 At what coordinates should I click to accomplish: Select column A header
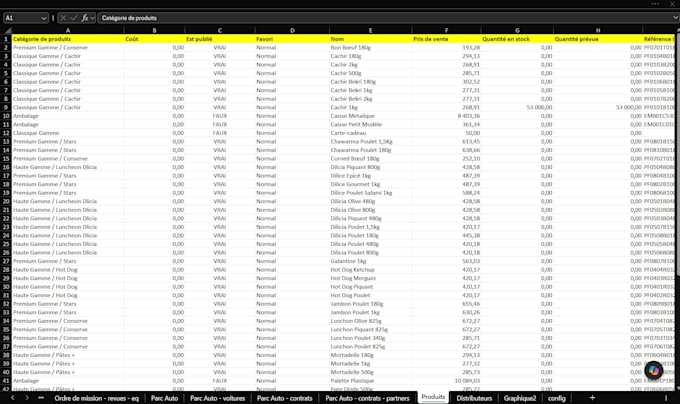pos(68,30)
